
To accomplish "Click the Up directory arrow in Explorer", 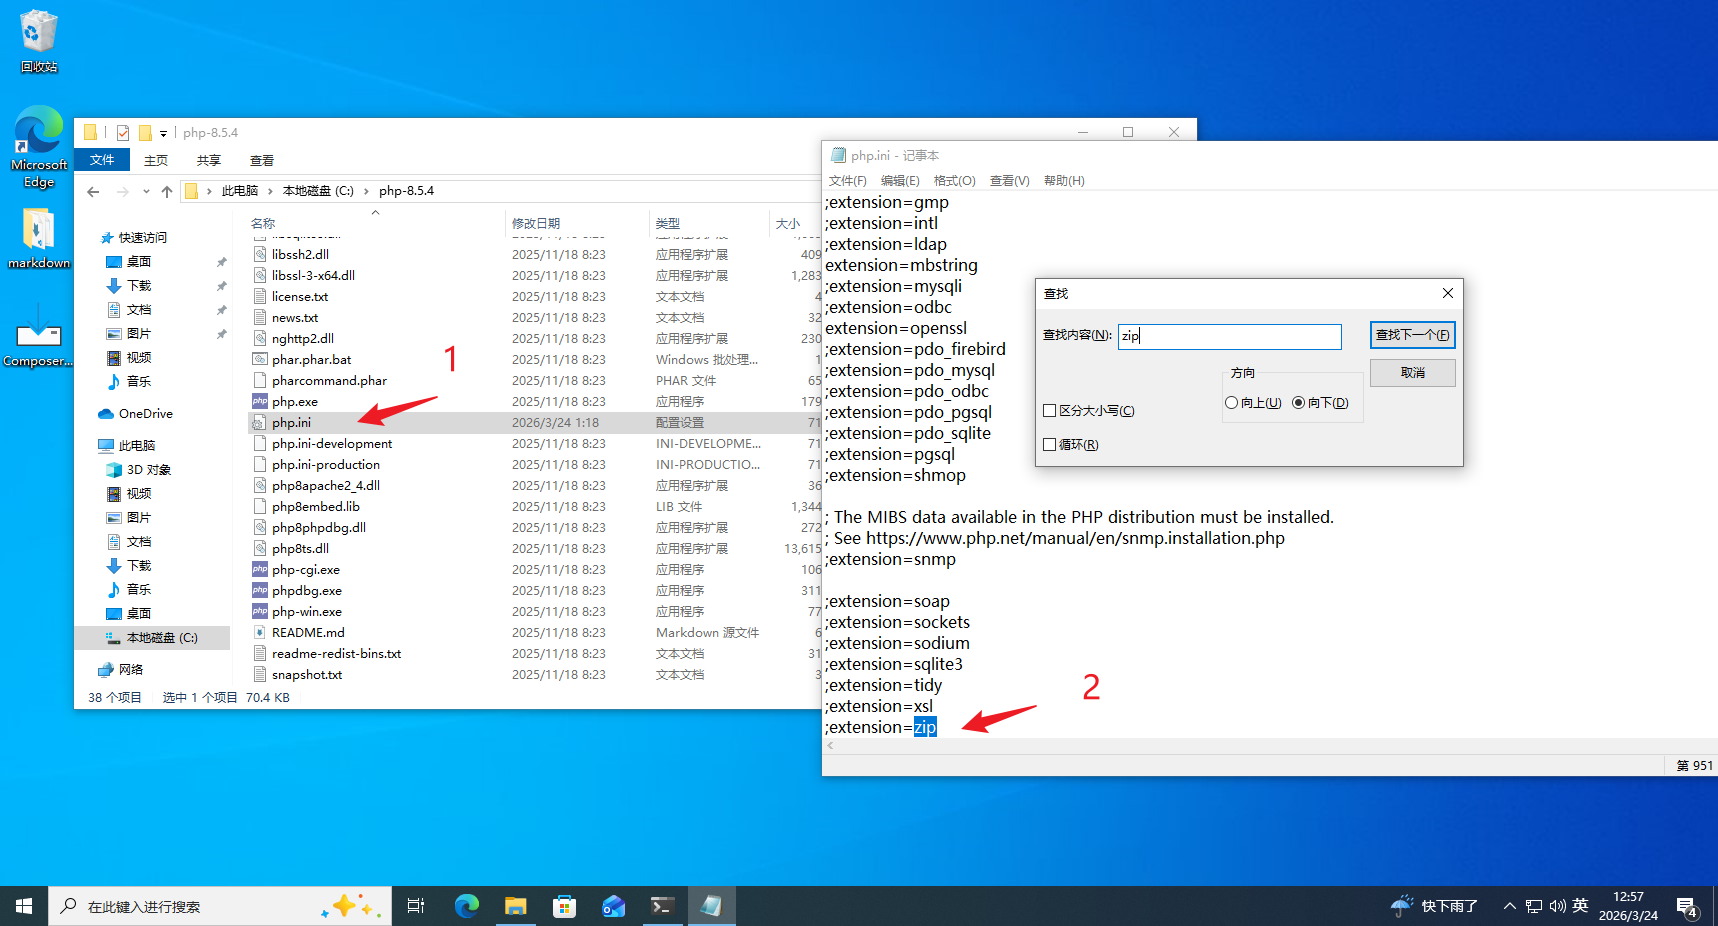I will coord(167,191).
